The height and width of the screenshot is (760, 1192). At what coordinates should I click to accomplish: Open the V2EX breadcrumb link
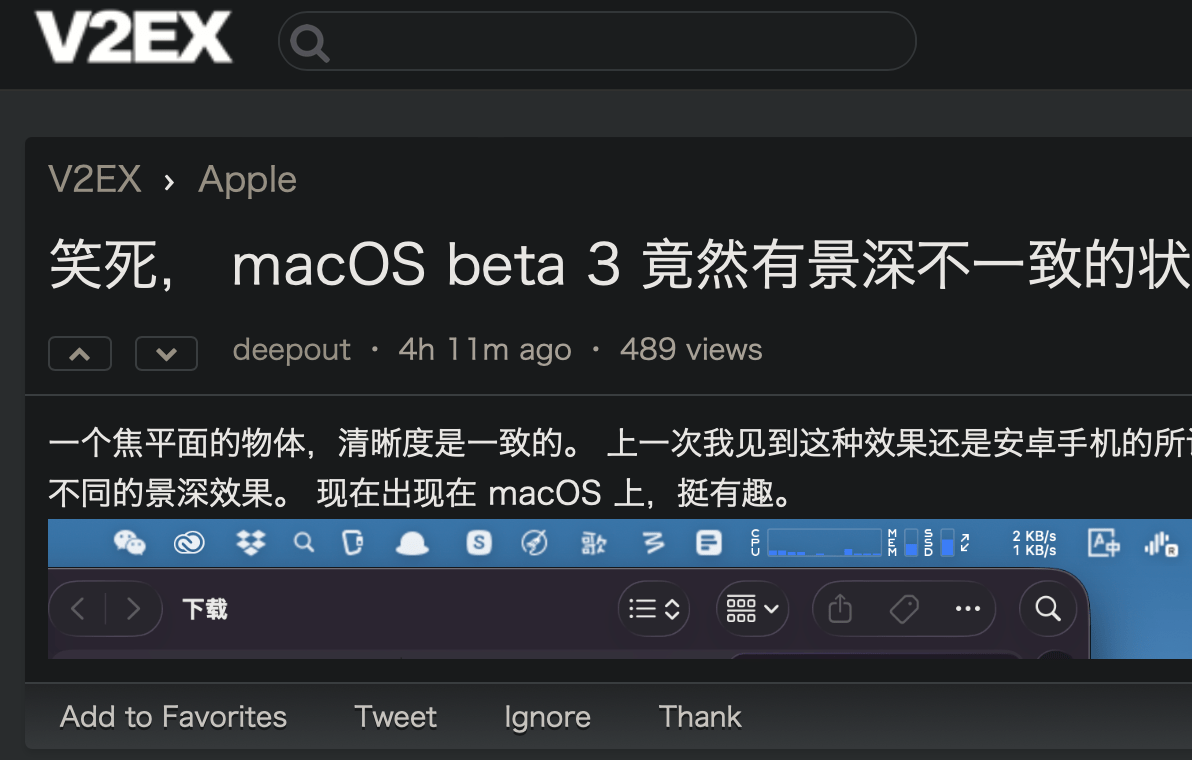click(x=95, y=179)
